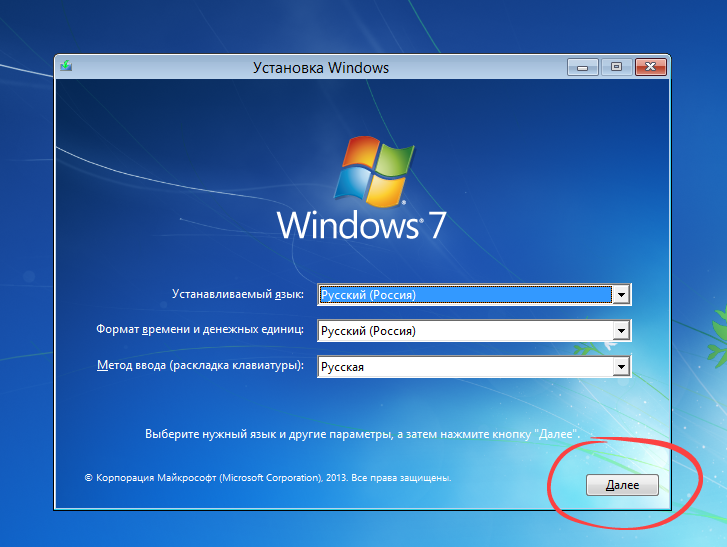Click the Формат времени и денежных единиц label
This screenshot has height=547, width=727.
[200, 330]
